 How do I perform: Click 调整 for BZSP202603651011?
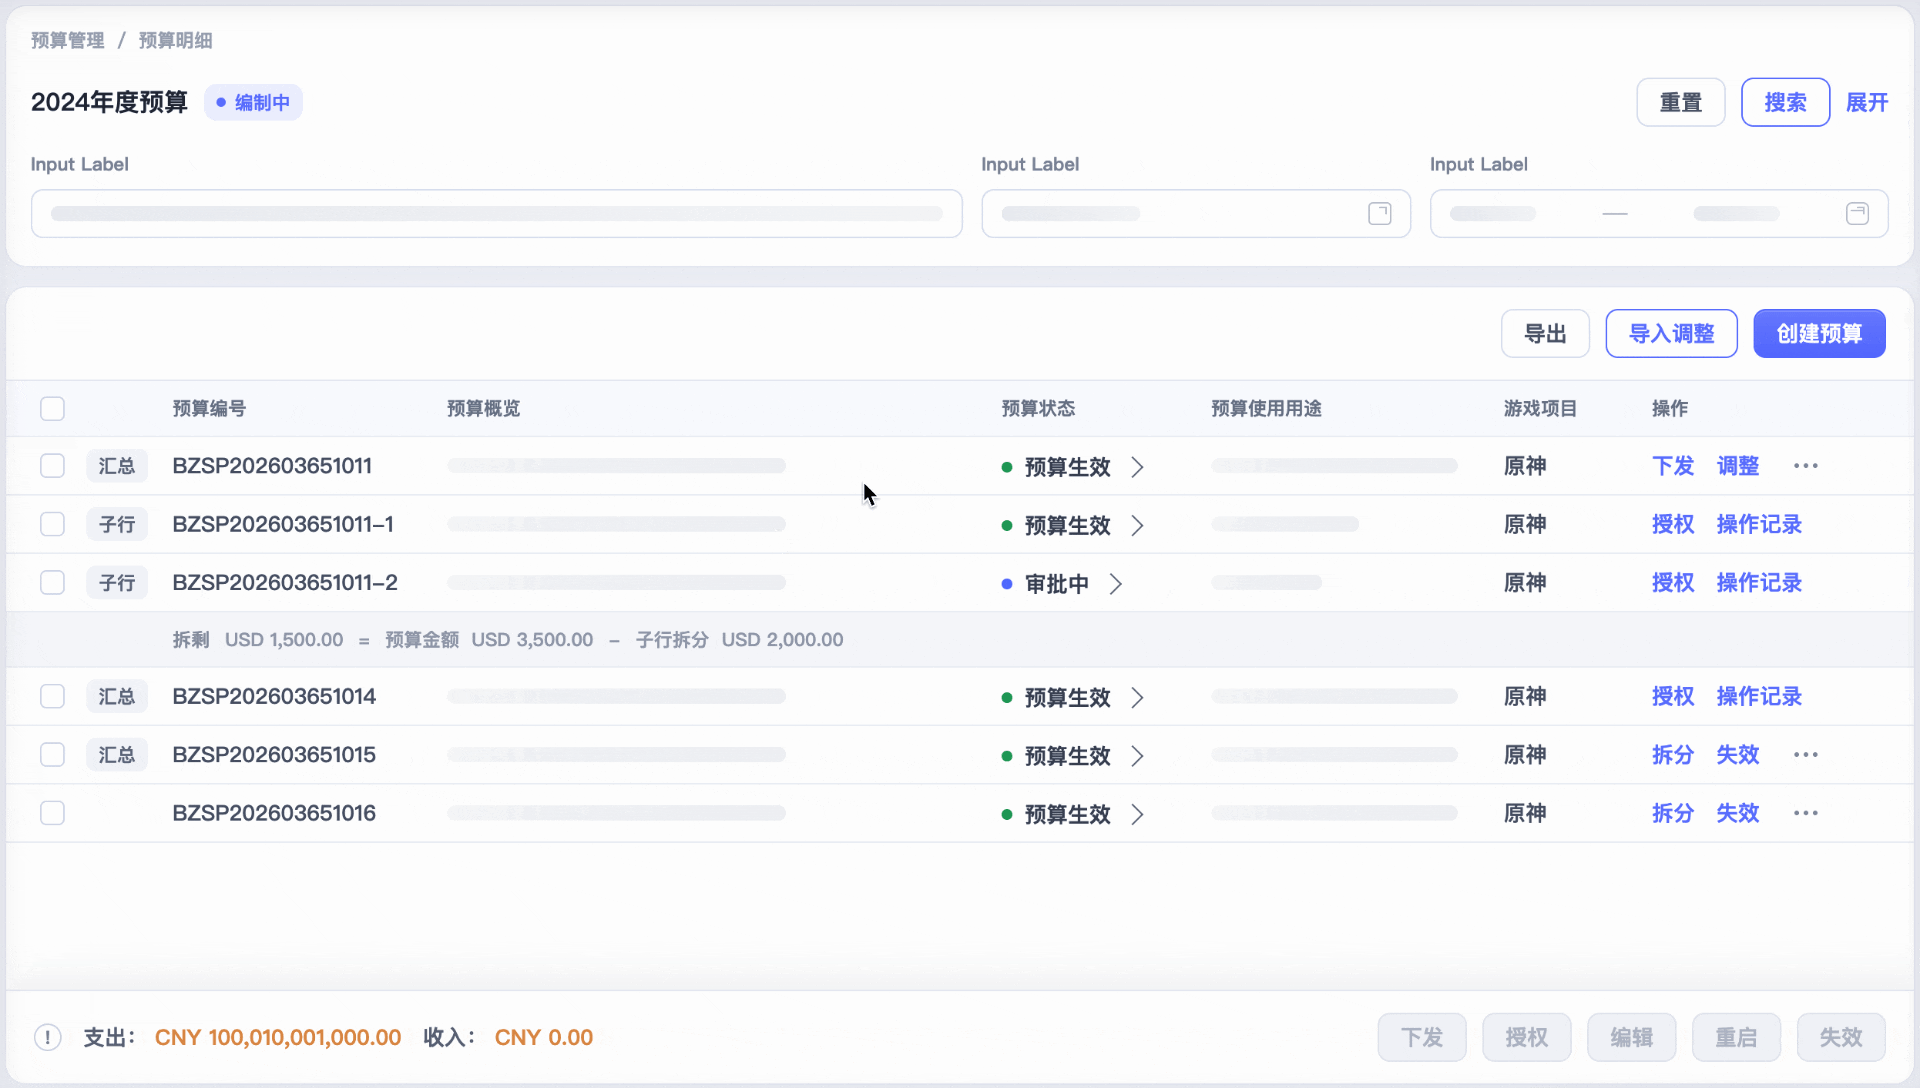coord(1738,466)
